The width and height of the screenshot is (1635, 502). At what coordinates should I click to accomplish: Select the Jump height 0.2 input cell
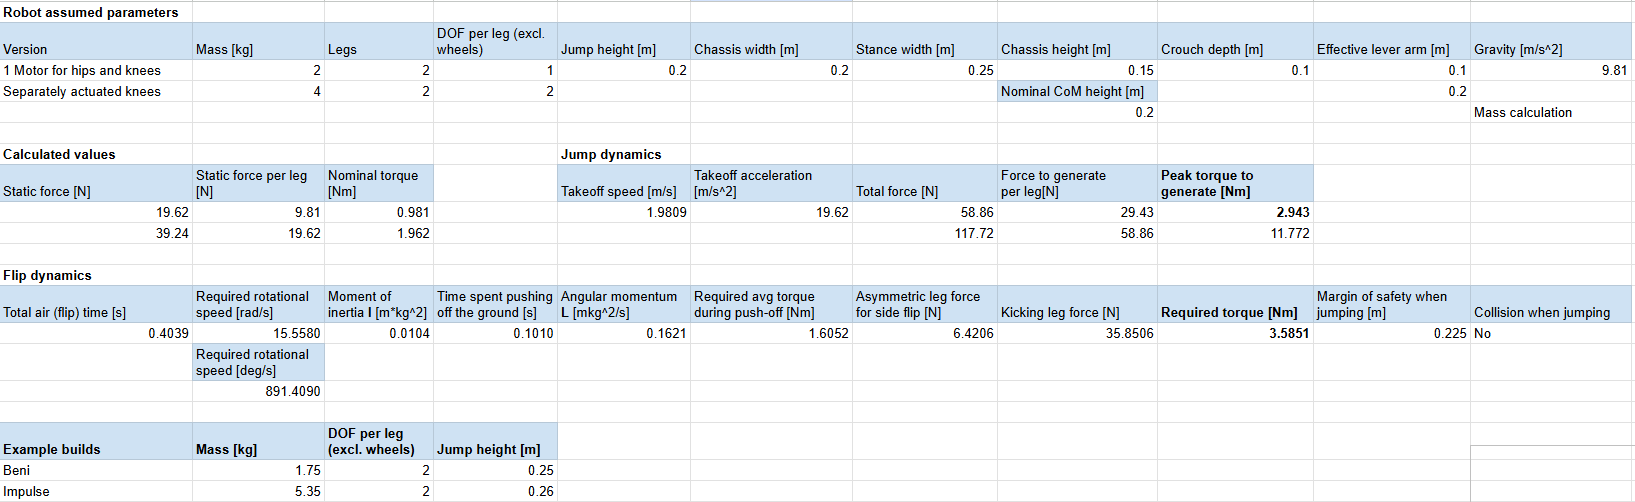[624, 70]
